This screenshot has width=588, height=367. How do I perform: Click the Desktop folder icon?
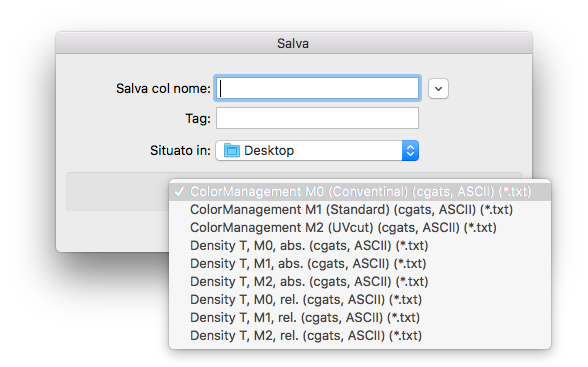(x=232, y=151)
